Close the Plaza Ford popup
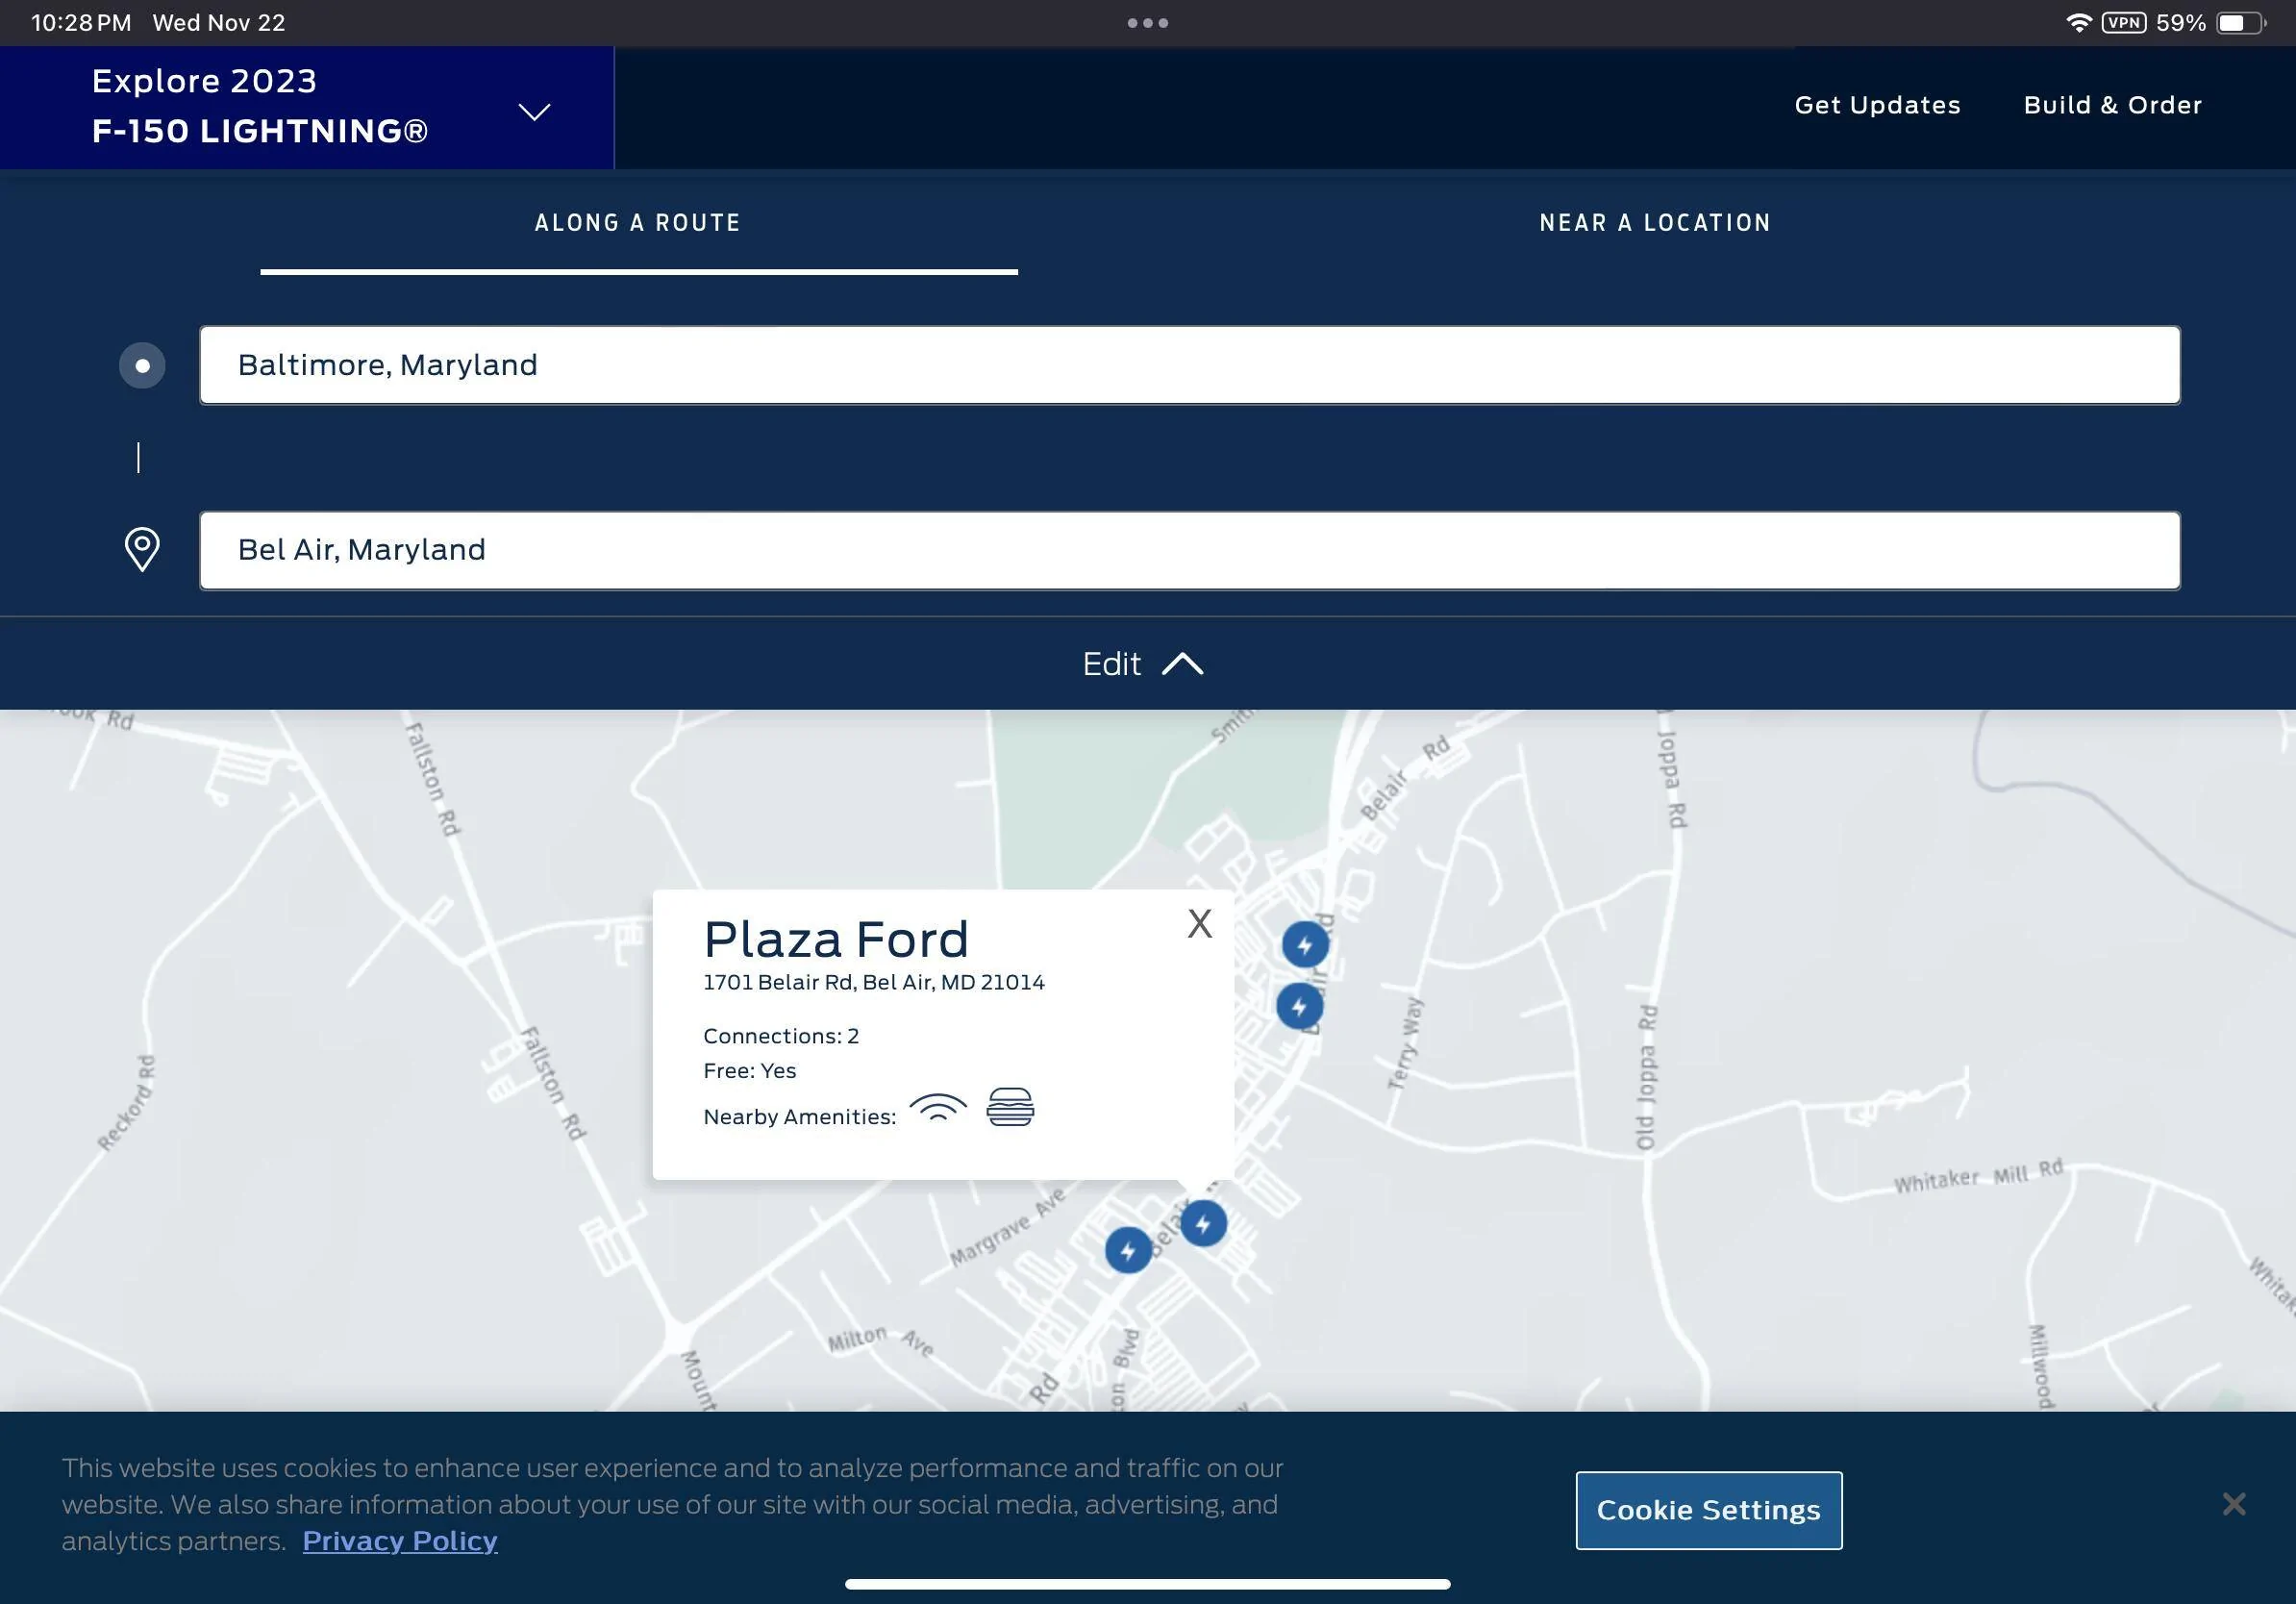This screenshot has width=2296, height=1604. click(1199, 923)
